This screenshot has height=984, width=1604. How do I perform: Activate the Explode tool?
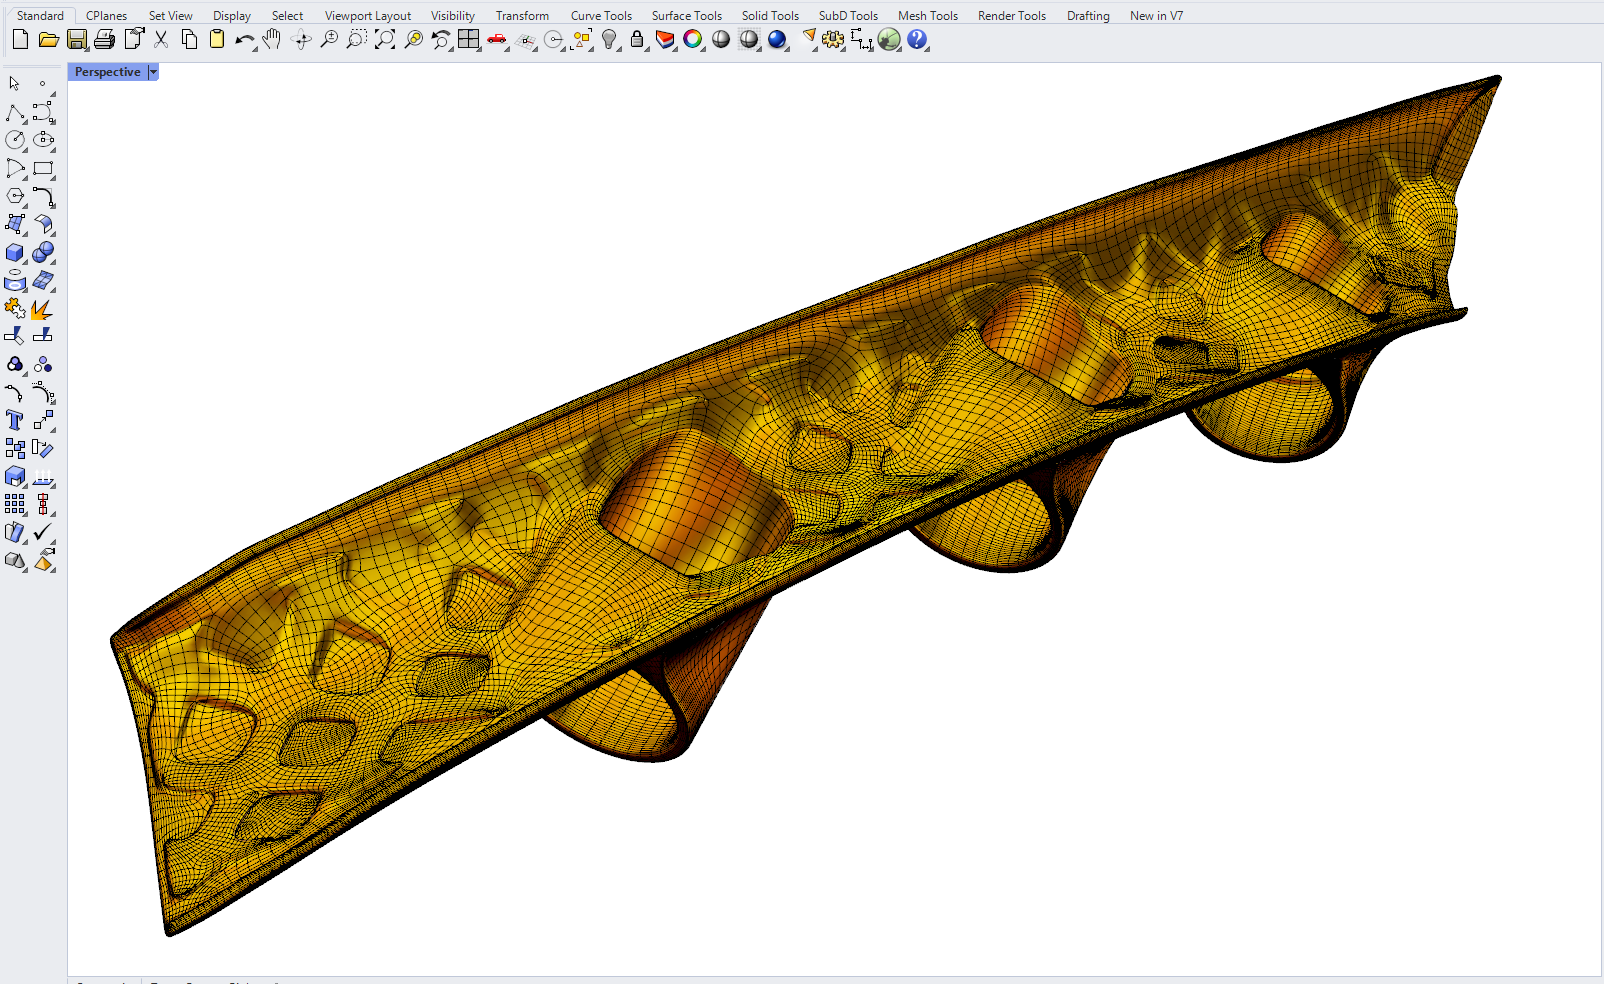[x=42, y=309]
